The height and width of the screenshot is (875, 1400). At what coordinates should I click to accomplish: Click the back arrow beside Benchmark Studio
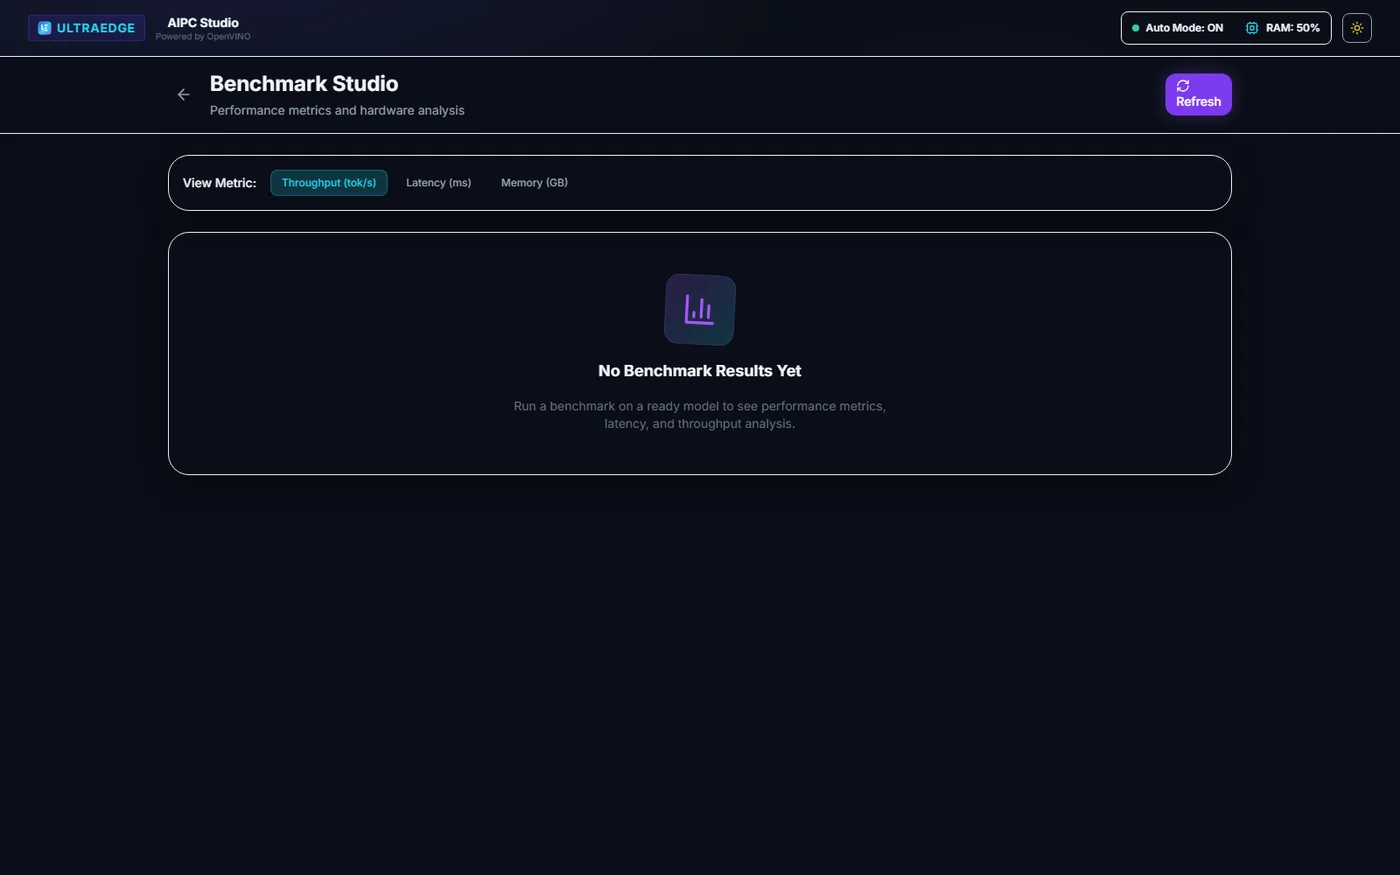coord(183,95)
